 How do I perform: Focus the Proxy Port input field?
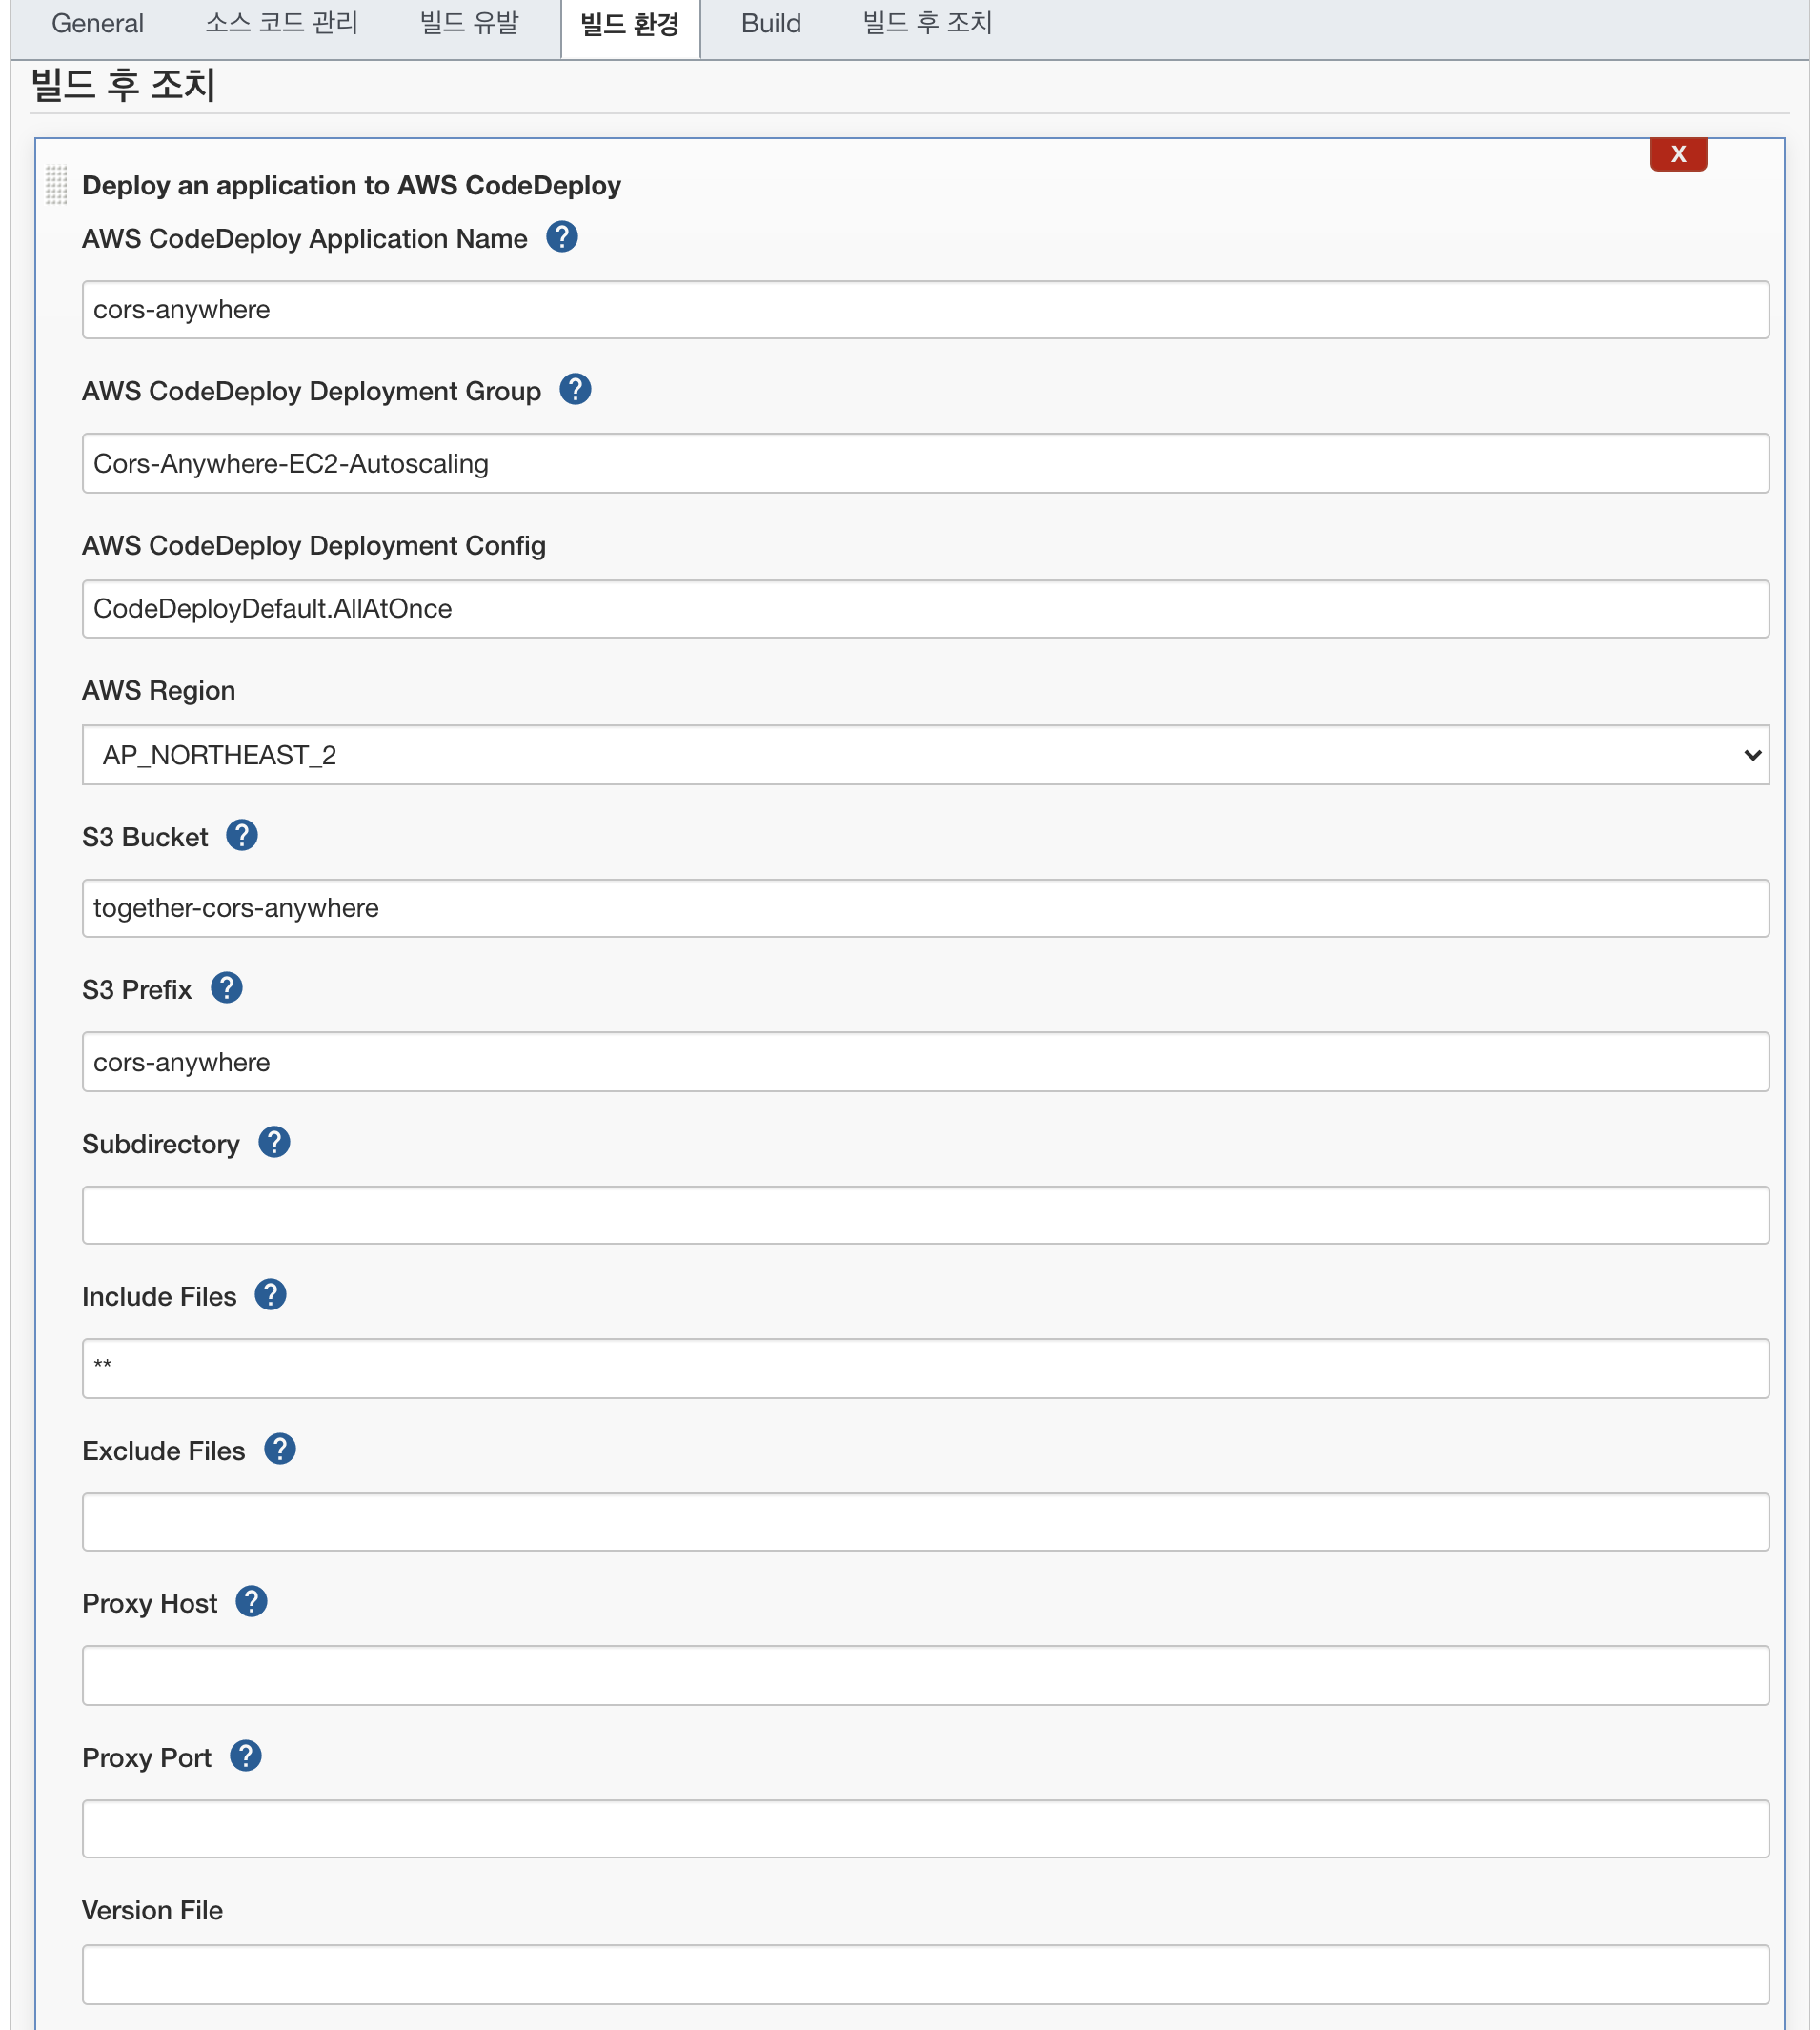pyautogui.click(x=925, y=1829)
